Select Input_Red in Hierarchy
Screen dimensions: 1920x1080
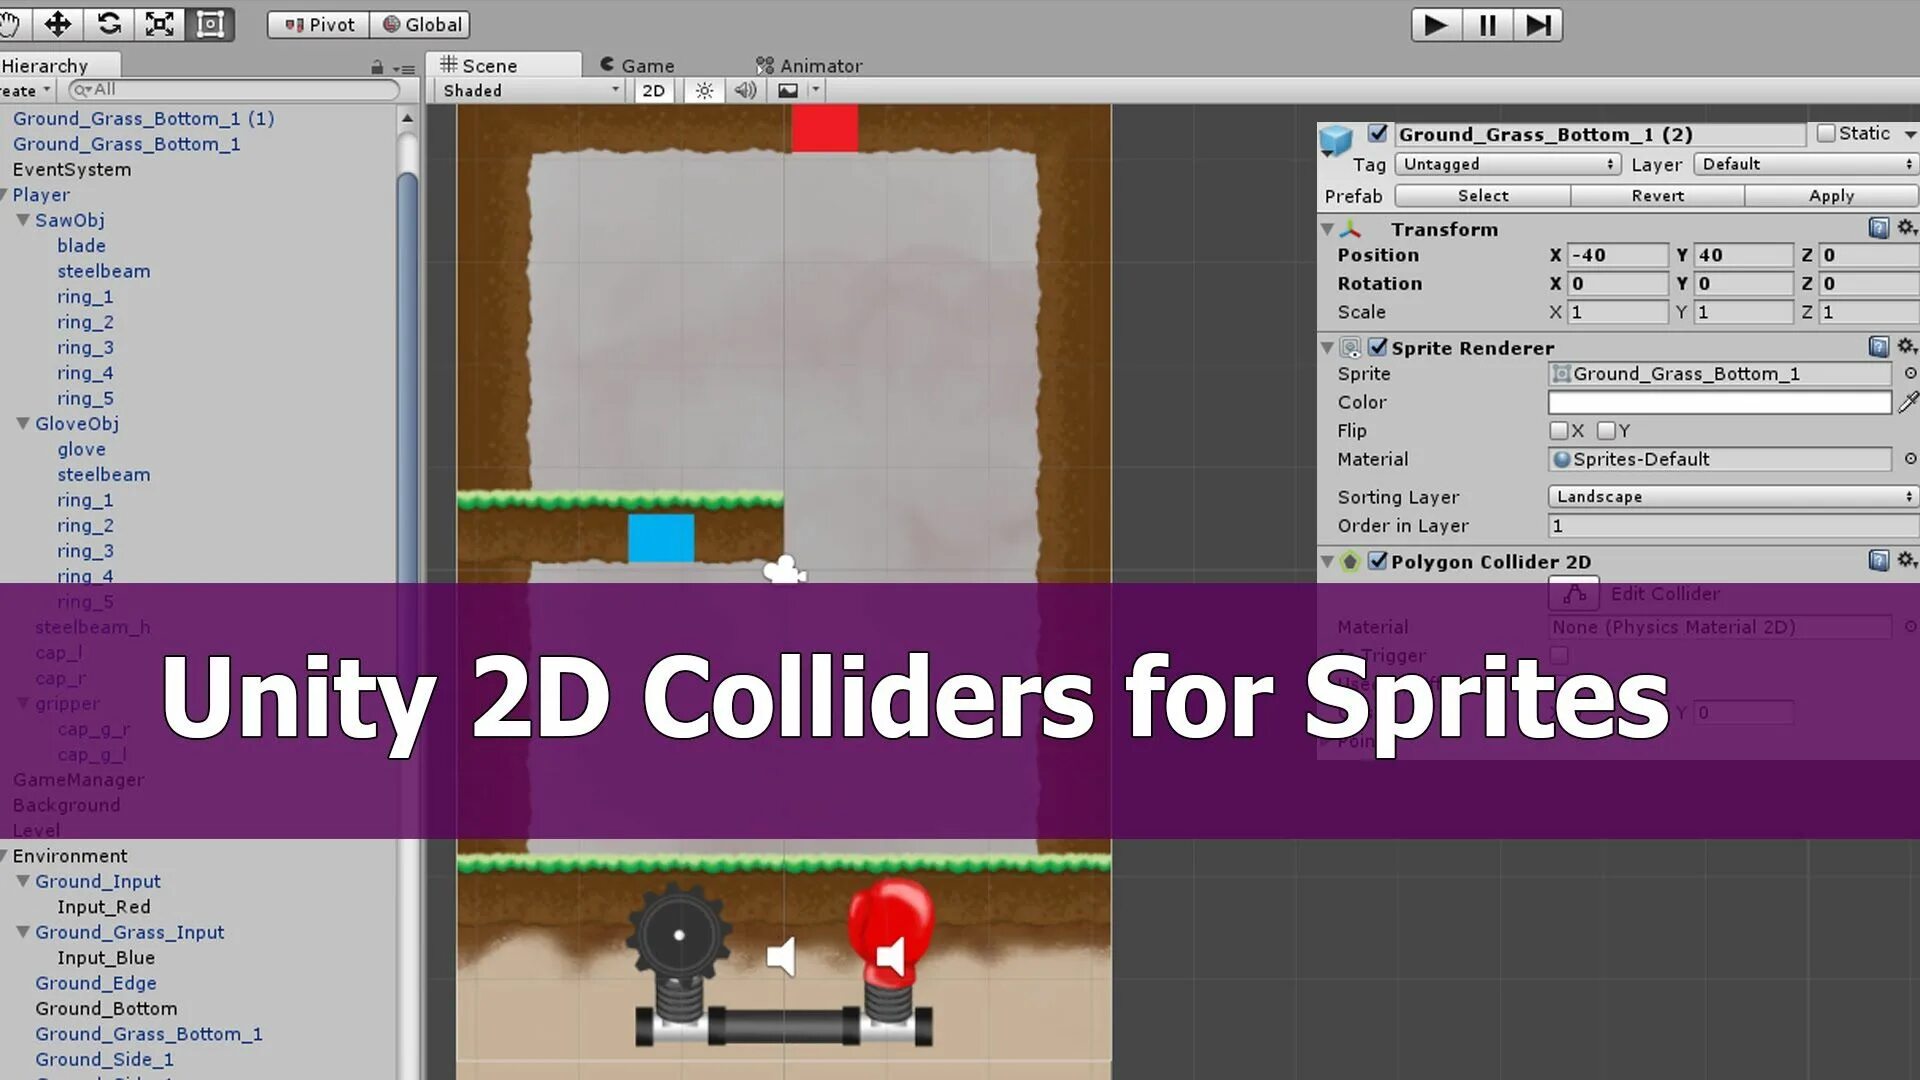tap(104, 907)
